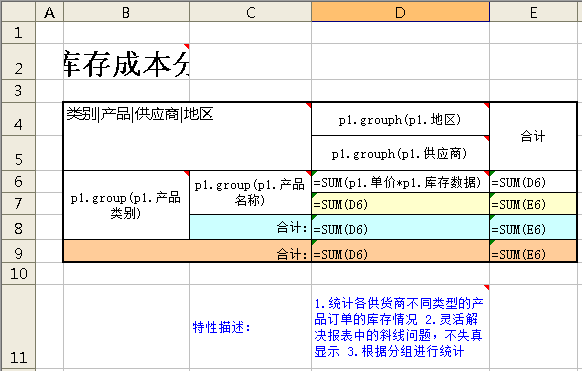Screen dimensions: 582x371
Task: Select column E header
Action: (534, 12)
